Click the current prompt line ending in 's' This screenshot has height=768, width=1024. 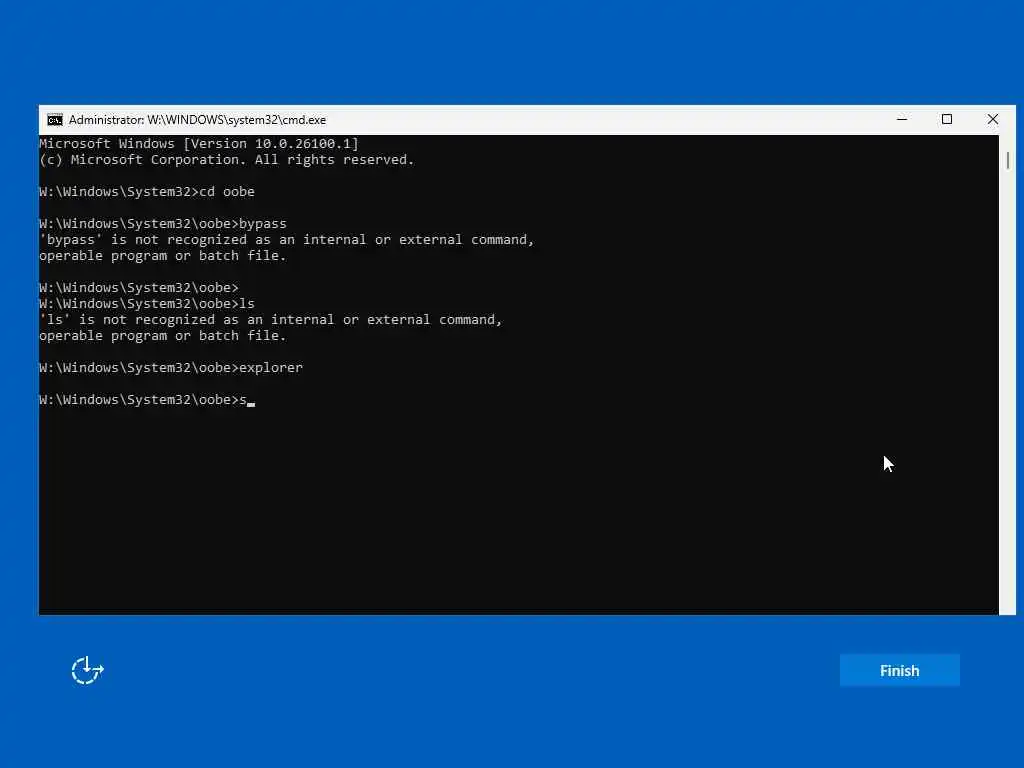pos(147,400)
